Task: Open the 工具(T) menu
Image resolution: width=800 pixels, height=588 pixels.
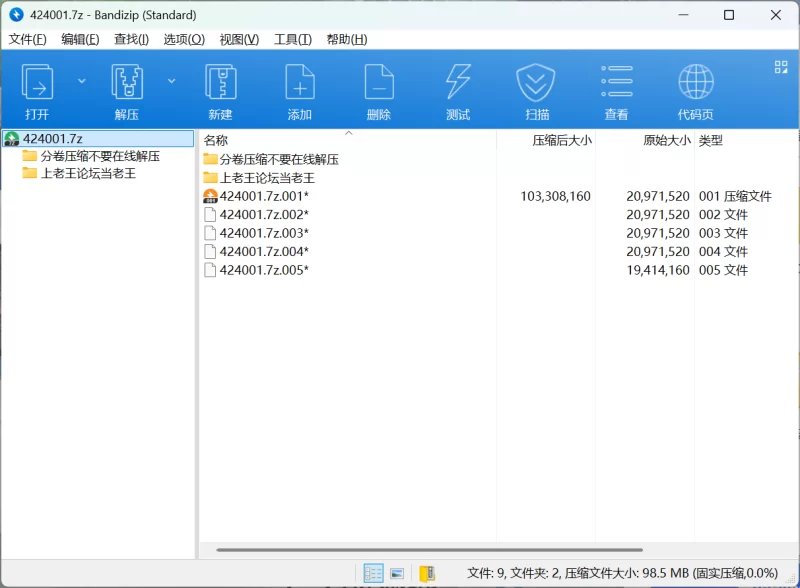Action: click(x=293, y=39)
